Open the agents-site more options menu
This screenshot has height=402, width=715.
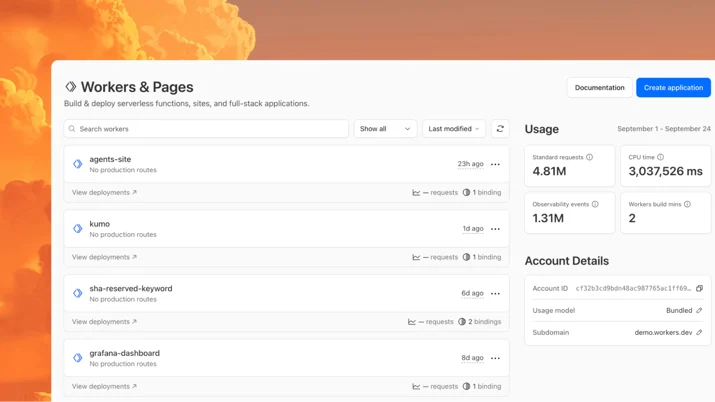tap(495, 164)
